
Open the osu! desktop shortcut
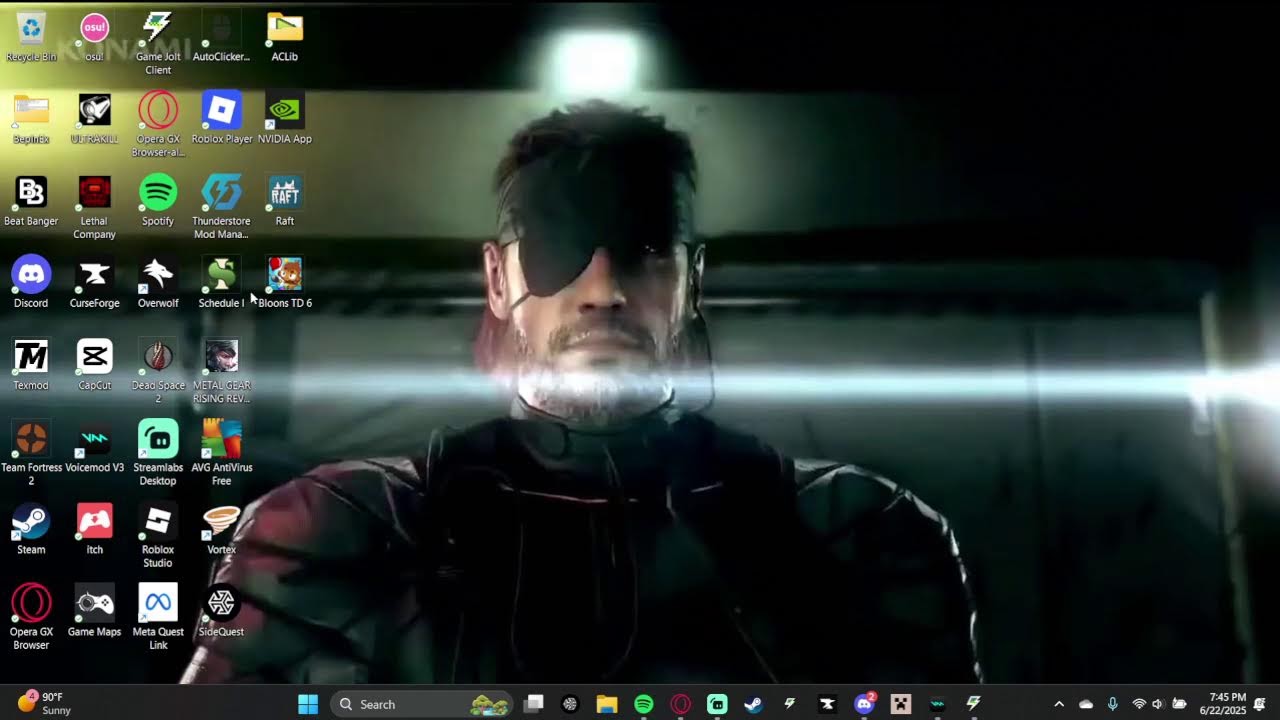click(x=94, y=36)
